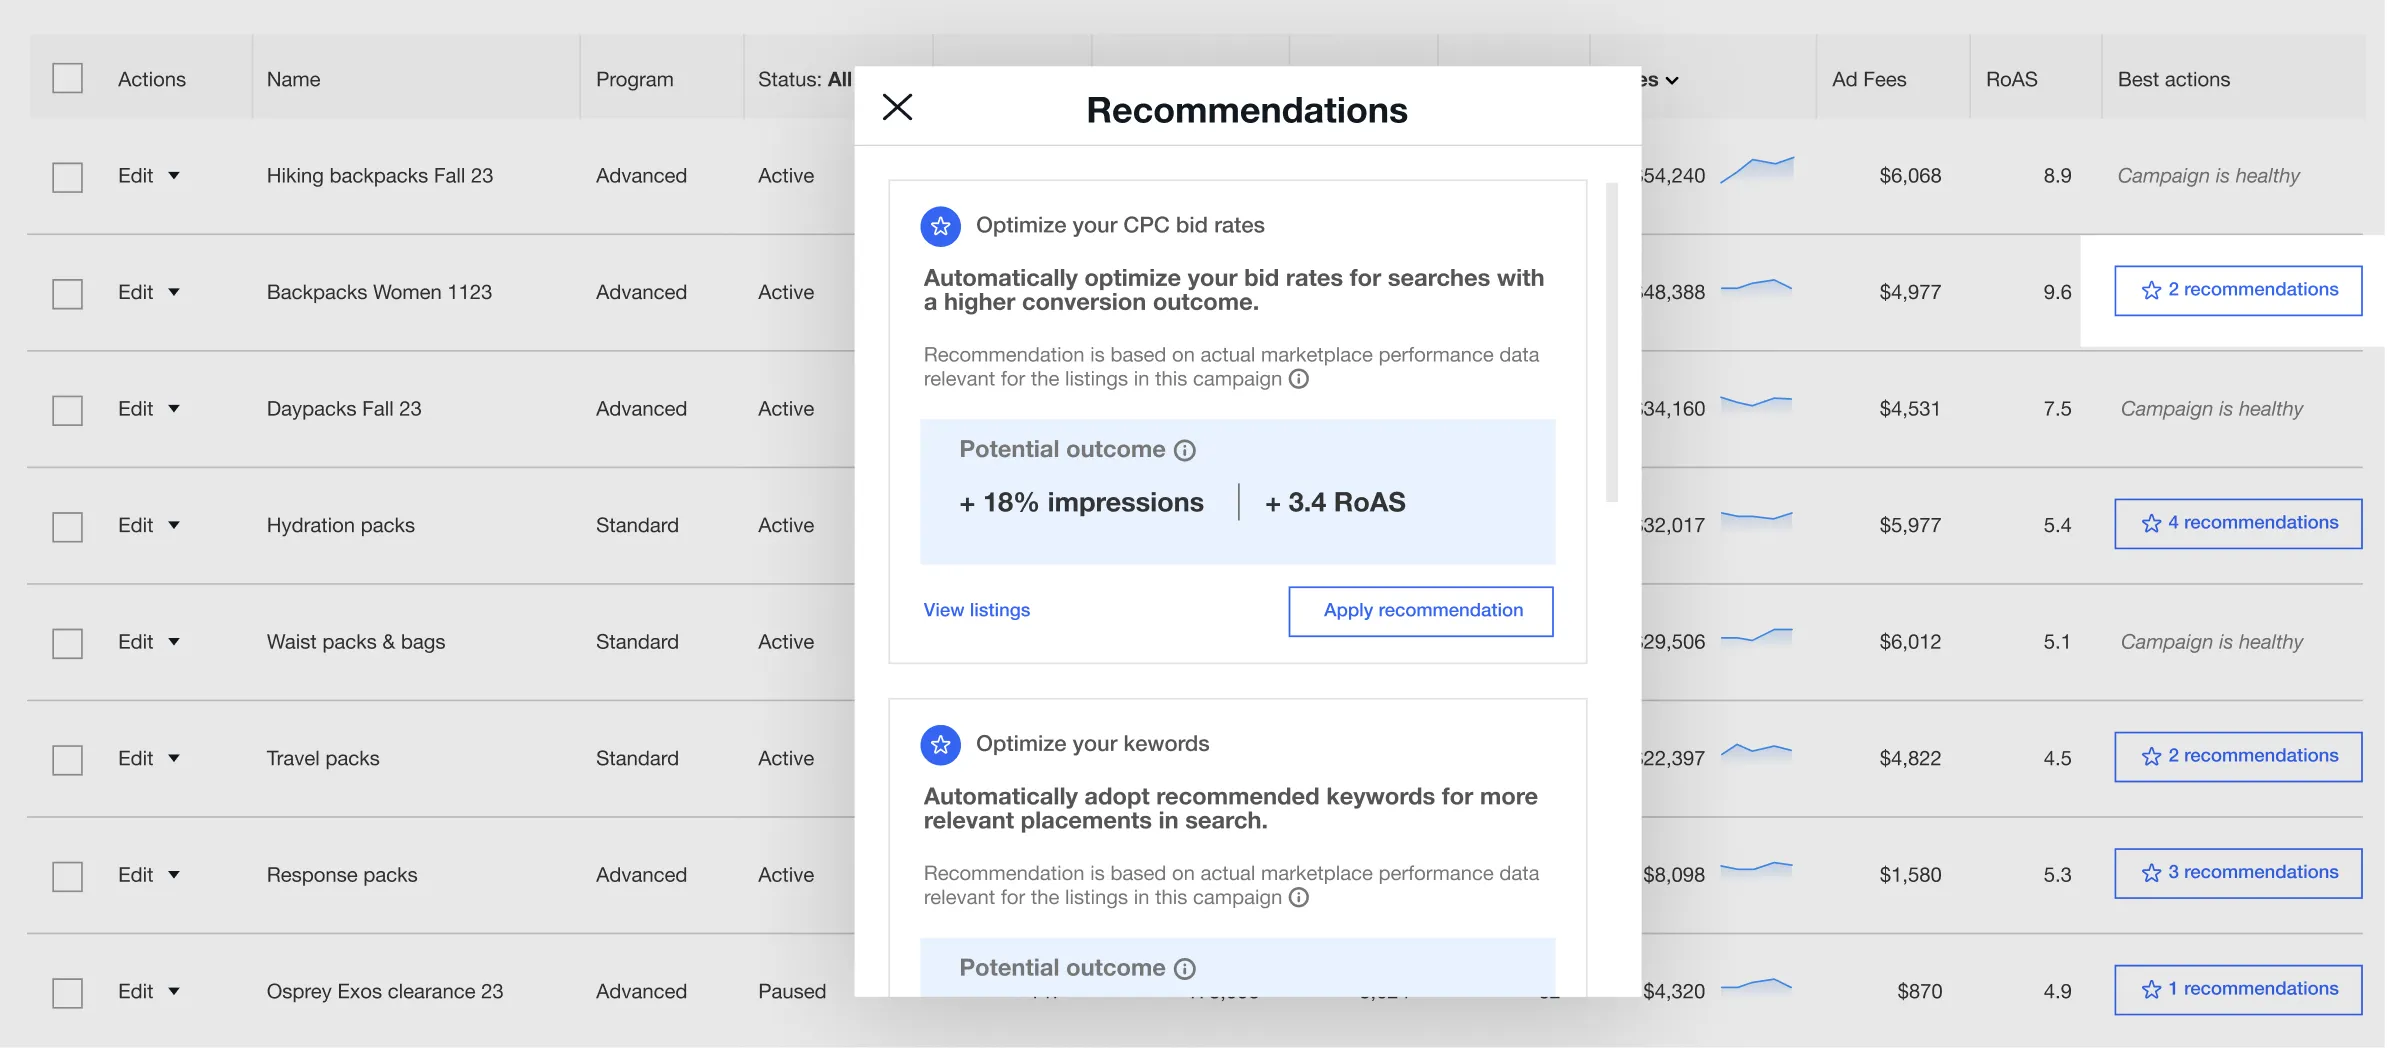Open info icon next to first Potential outcome
The image size is (2400, 1048).
(x=1184, y=450)
